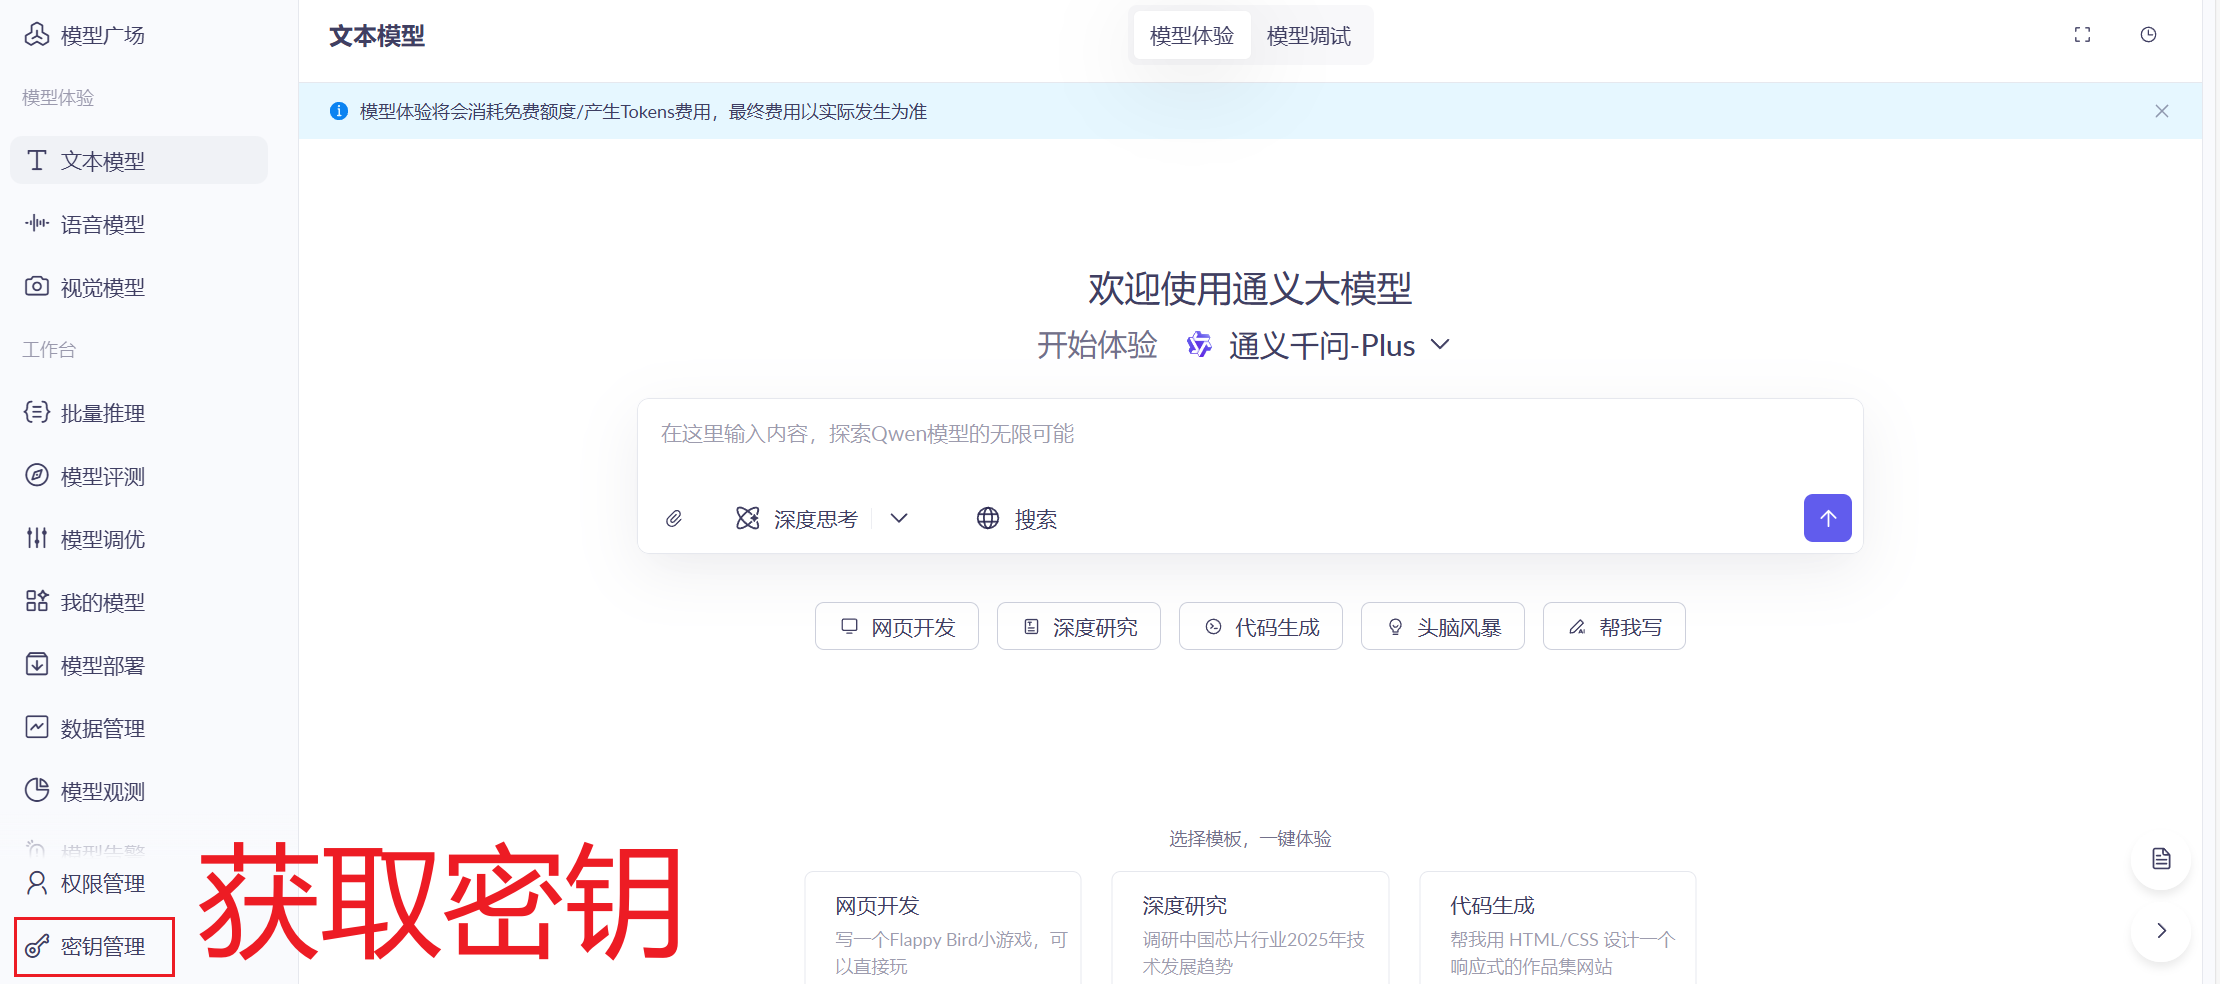Click the 头脑风暴 quick-action button
Image resolution: width=2220 pixels, height=984 pixels.
click(x=1443, y=626)
